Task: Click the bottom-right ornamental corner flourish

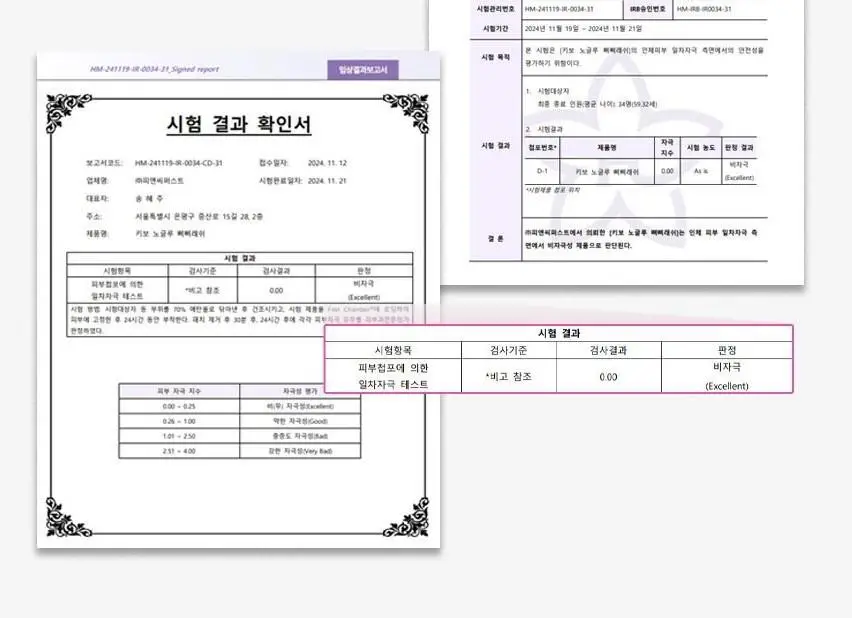Action: click(x=407, y=517)
